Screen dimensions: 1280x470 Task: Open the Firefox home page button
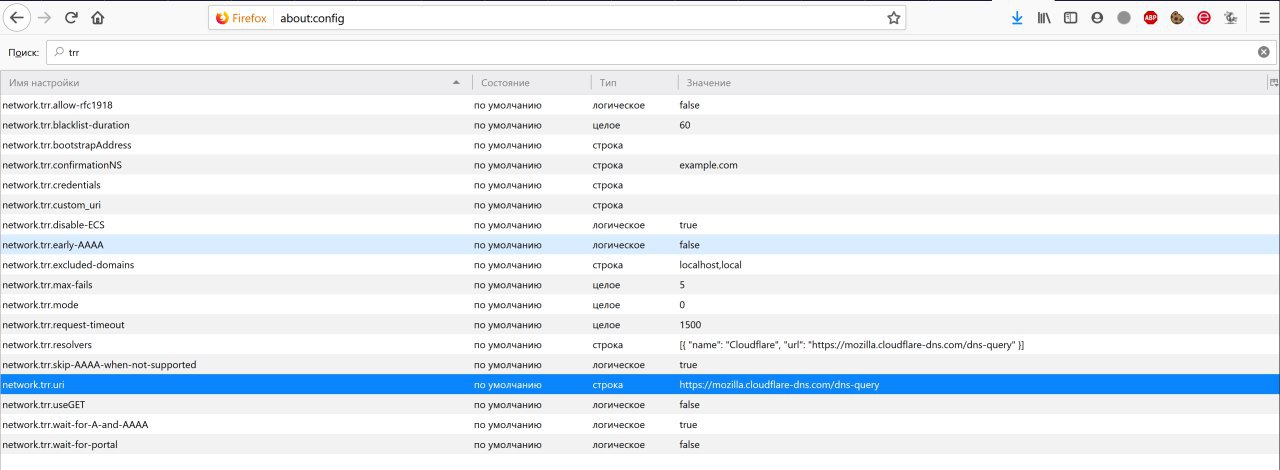(97, 18)
